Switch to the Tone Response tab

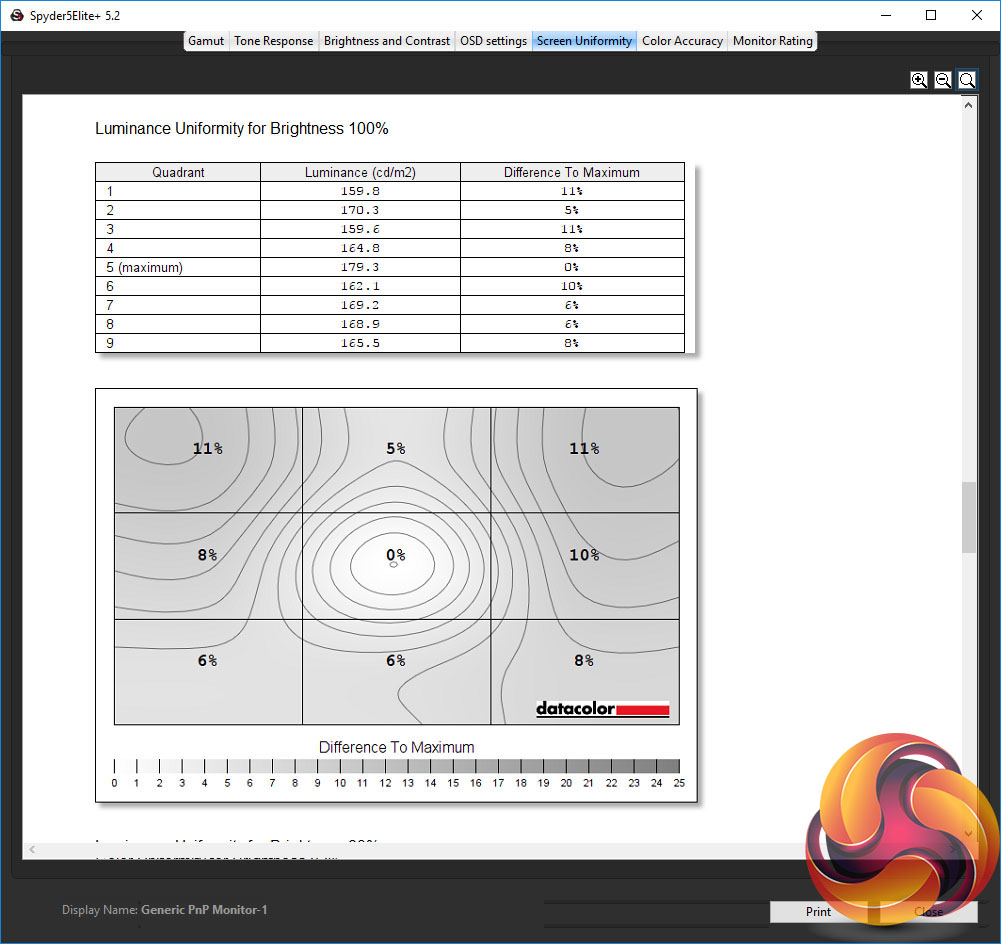pos(273,41)
